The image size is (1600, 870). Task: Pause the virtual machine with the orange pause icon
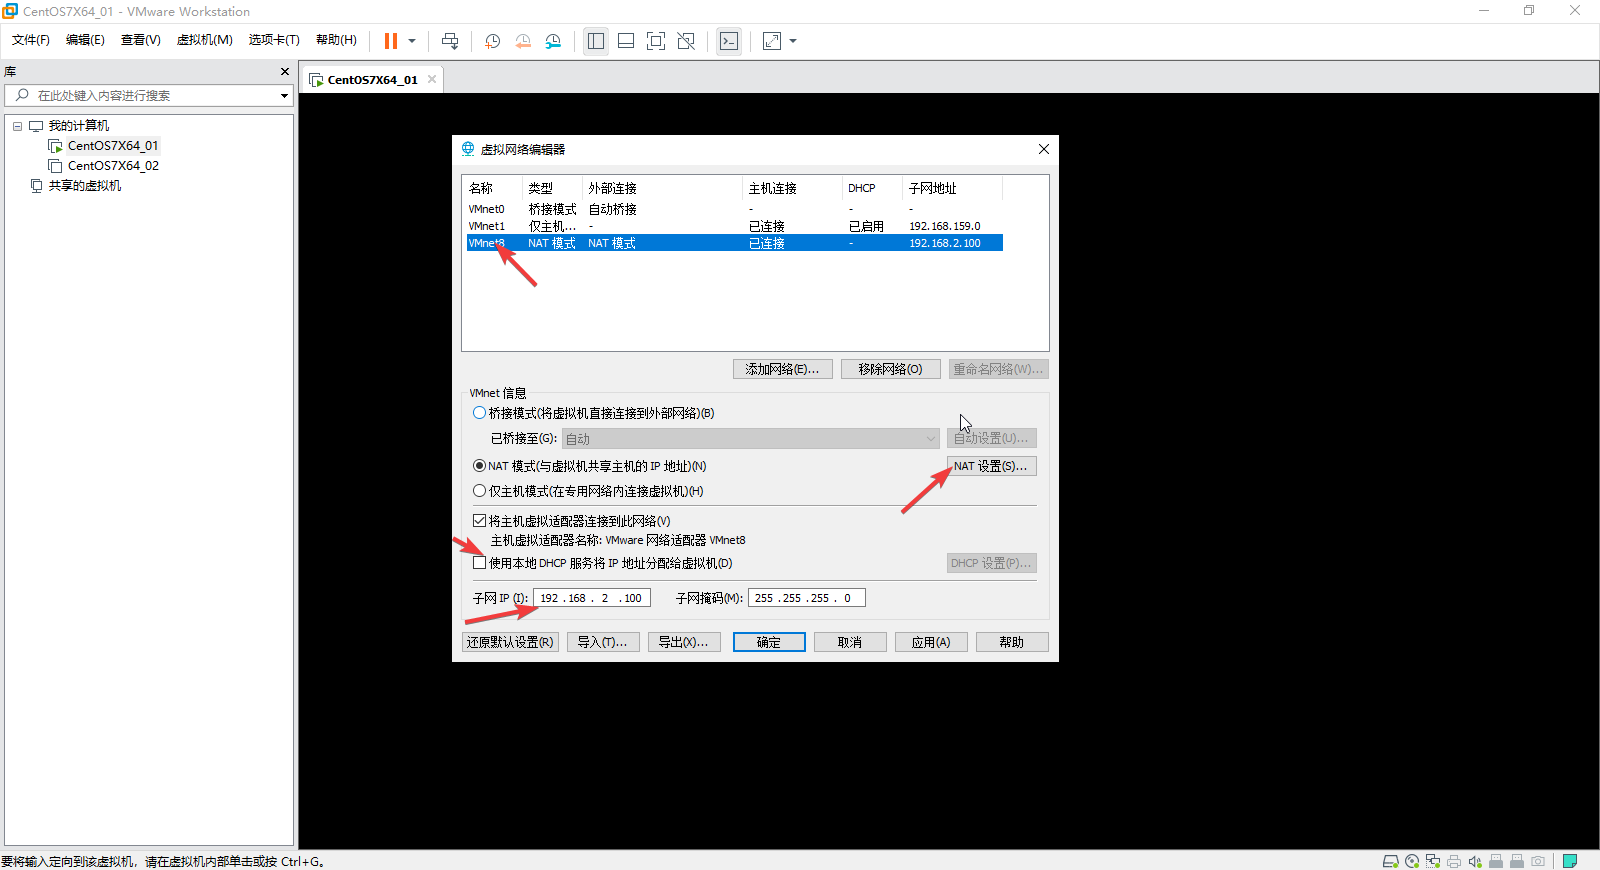(x=391, y=41)
